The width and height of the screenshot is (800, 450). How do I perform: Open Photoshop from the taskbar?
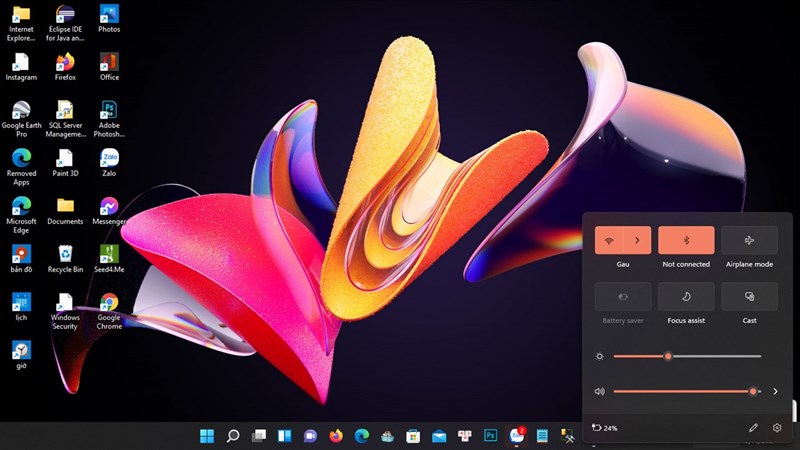pyautogui.click(x=490, y=436)
